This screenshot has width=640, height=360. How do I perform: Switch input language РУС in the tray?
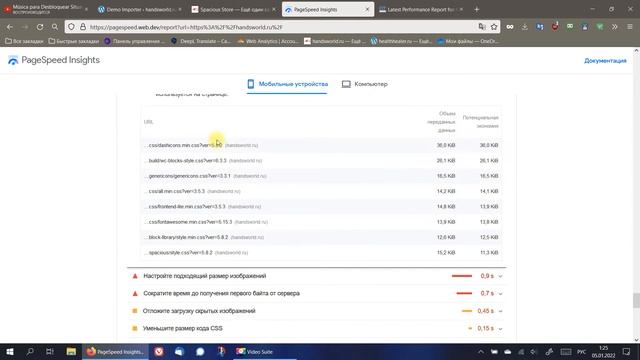click(x=581, y=351)
